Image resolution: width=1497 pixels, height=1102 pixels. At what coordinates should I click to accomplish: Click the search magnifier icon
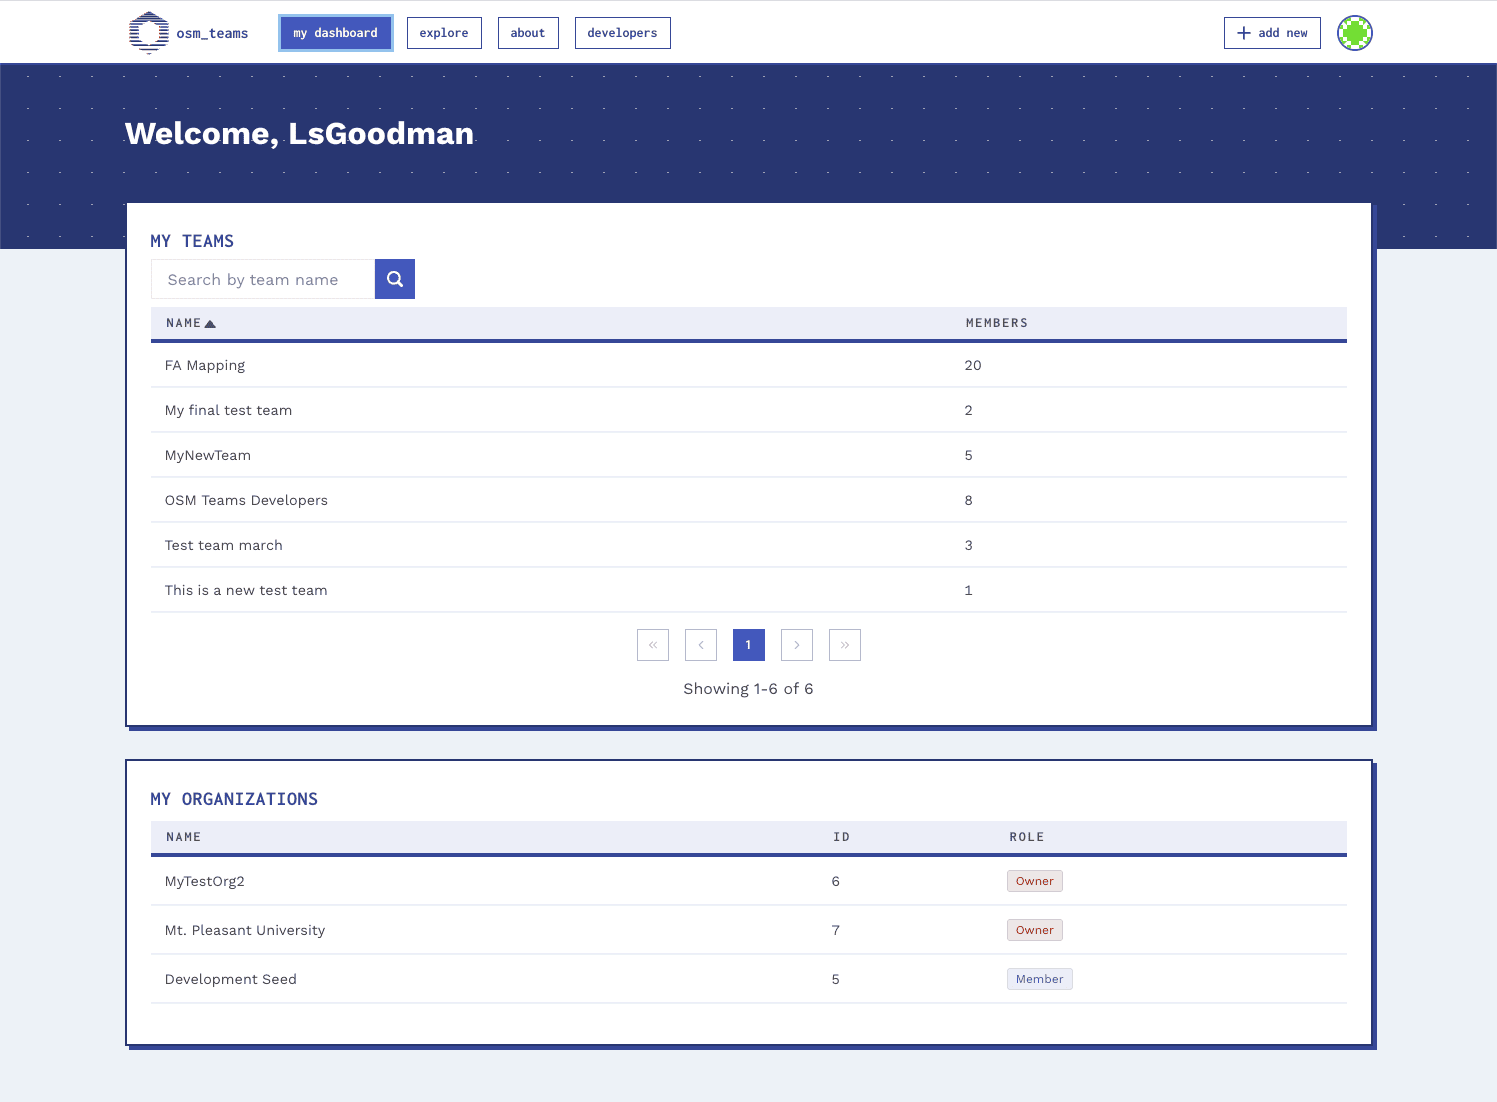point(394,279)
